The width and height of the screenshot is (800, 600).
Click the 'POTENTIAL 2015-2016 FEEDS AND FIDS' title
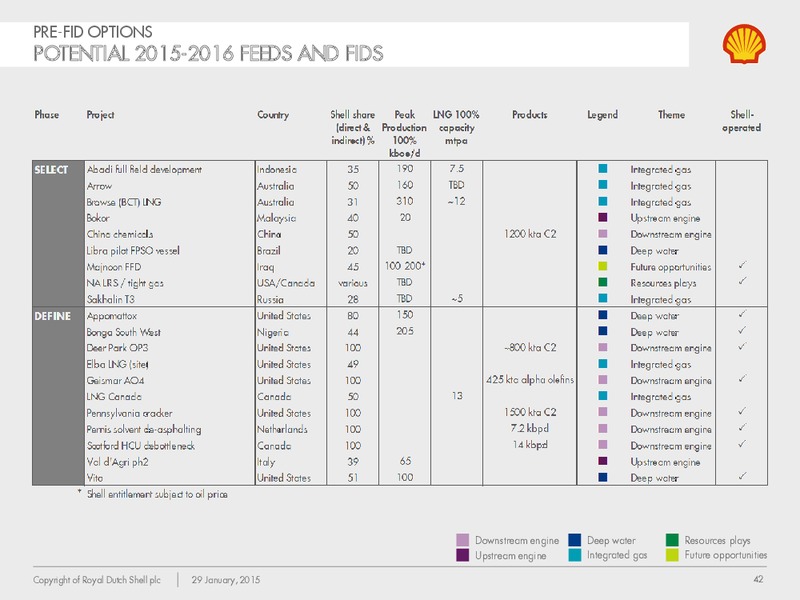click(x=208, y=53)
